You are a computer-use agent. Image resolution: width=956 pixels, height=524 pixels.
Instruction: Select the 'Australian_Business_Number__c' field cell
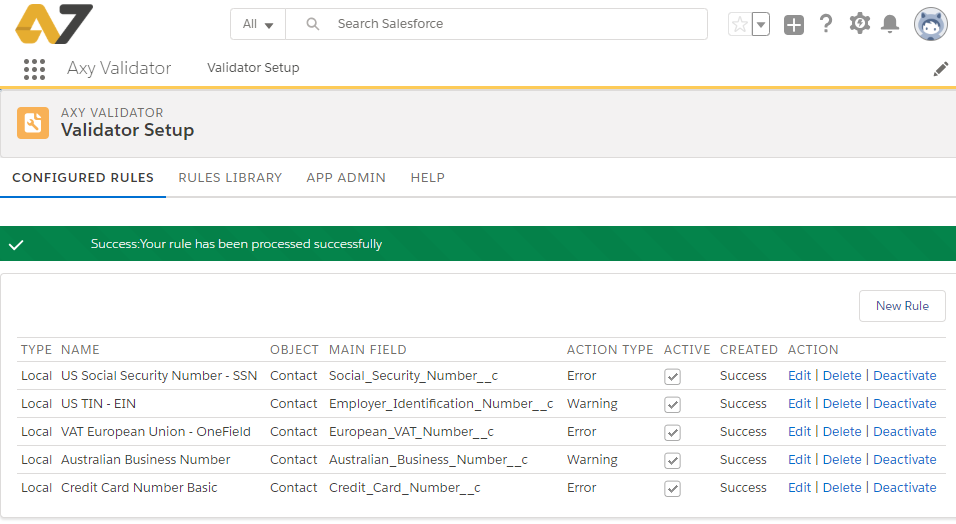[x=429, y=460]
